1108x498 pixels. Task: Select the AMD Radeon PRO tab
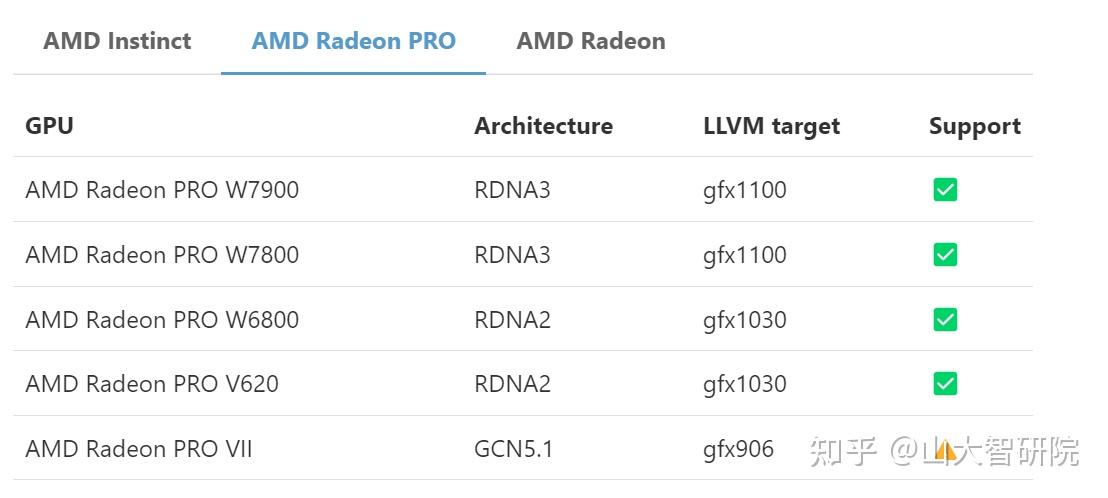point(353,41)
